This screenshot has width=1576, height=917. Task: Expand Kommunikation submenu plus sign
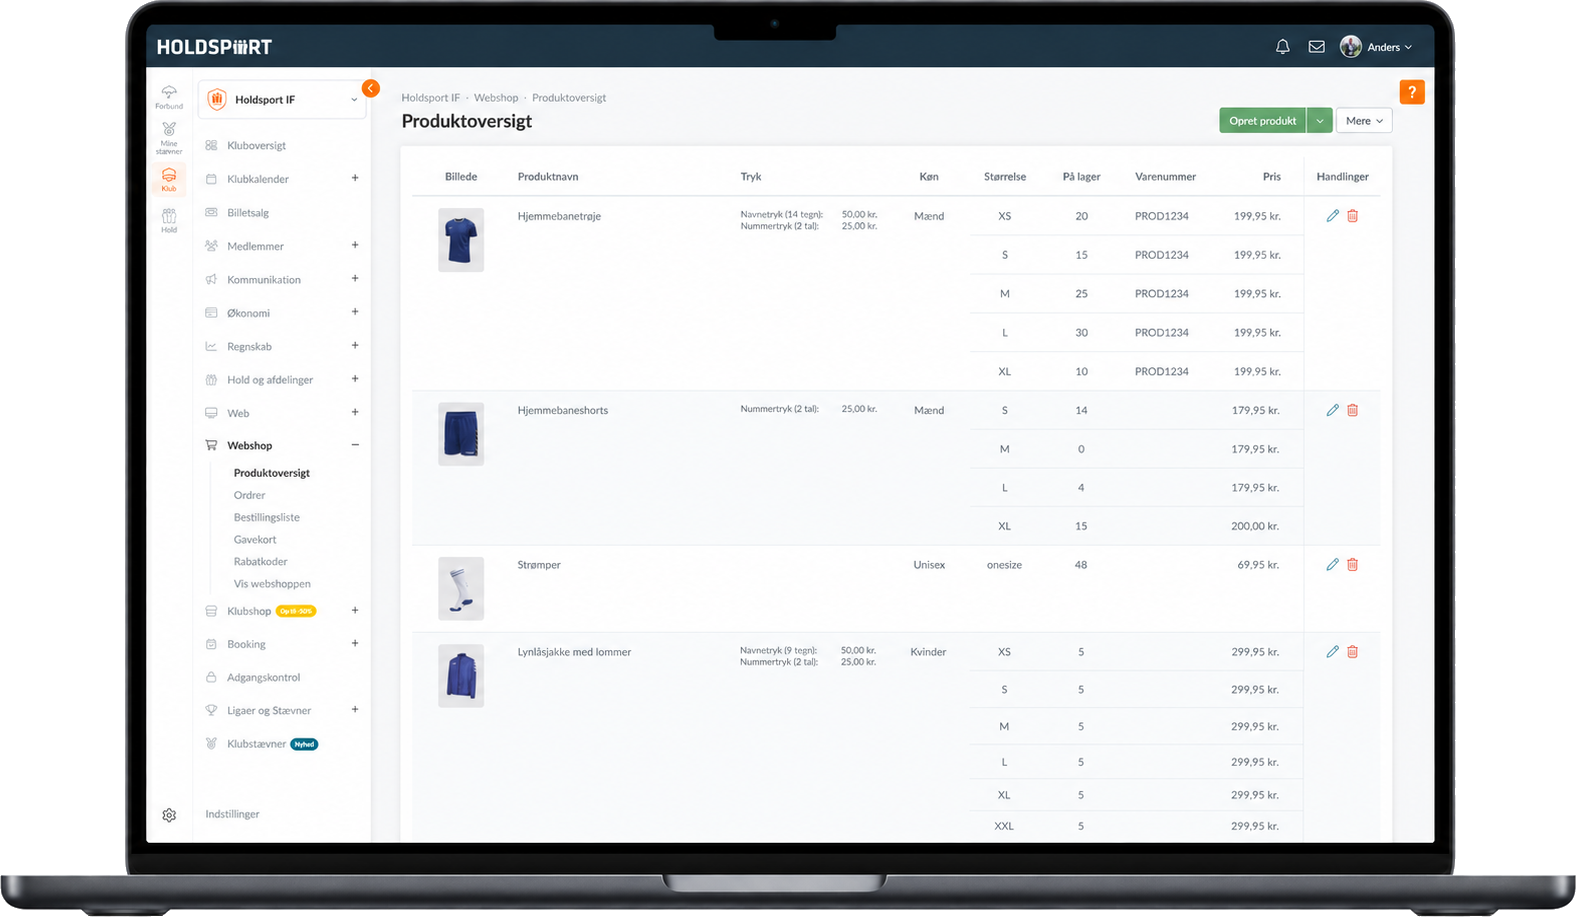tap(355, 279)
